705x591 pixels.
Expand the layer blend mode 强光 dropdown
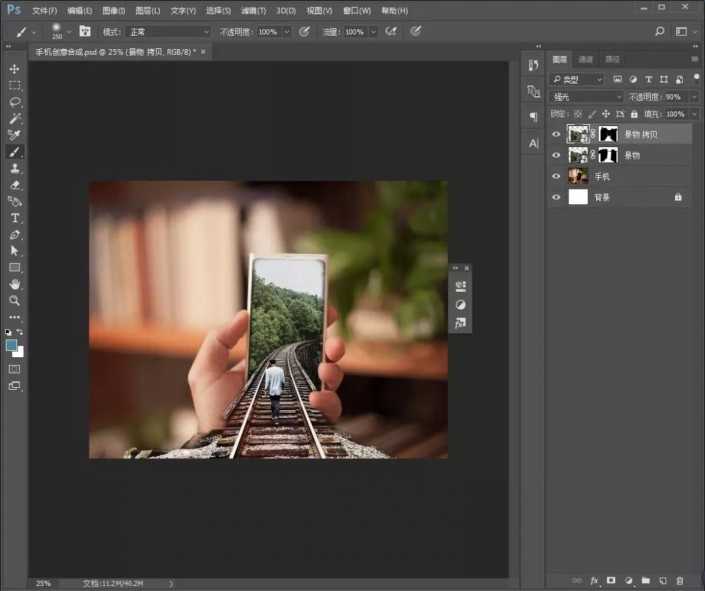(587, 97)
